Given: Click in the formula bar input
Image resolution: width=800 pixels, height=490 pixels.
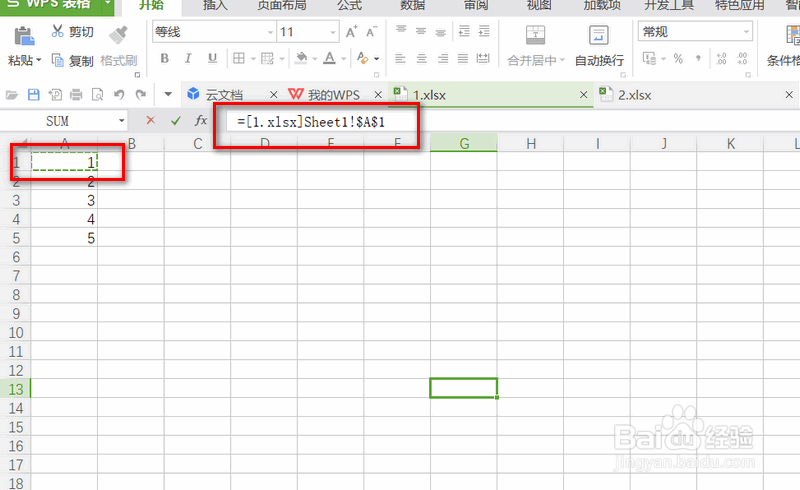Looking at the screenshot, I should pos(513,121).
